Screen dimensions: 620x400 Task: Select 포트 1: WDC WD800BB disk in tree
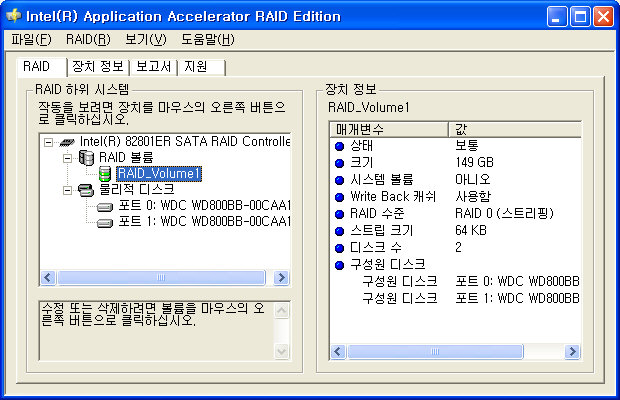point(204,222)
